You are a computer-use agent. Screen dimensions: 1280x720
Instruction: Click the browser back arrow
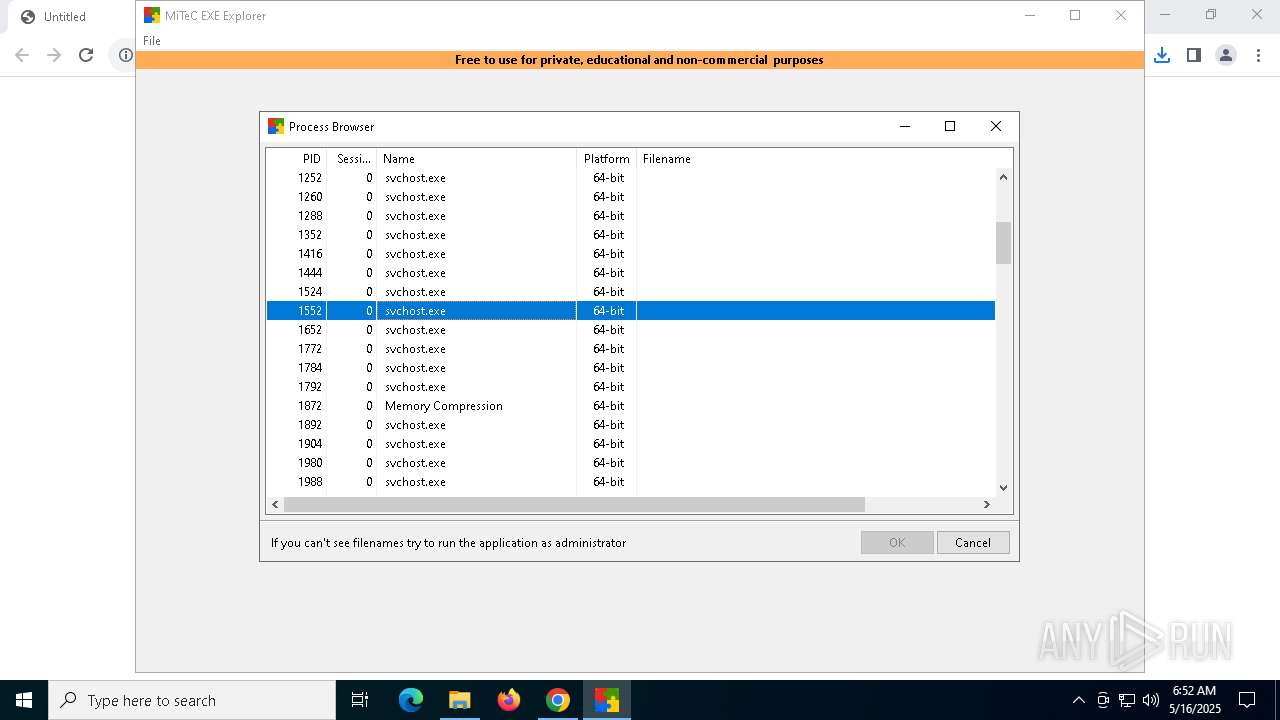(22, 55)
